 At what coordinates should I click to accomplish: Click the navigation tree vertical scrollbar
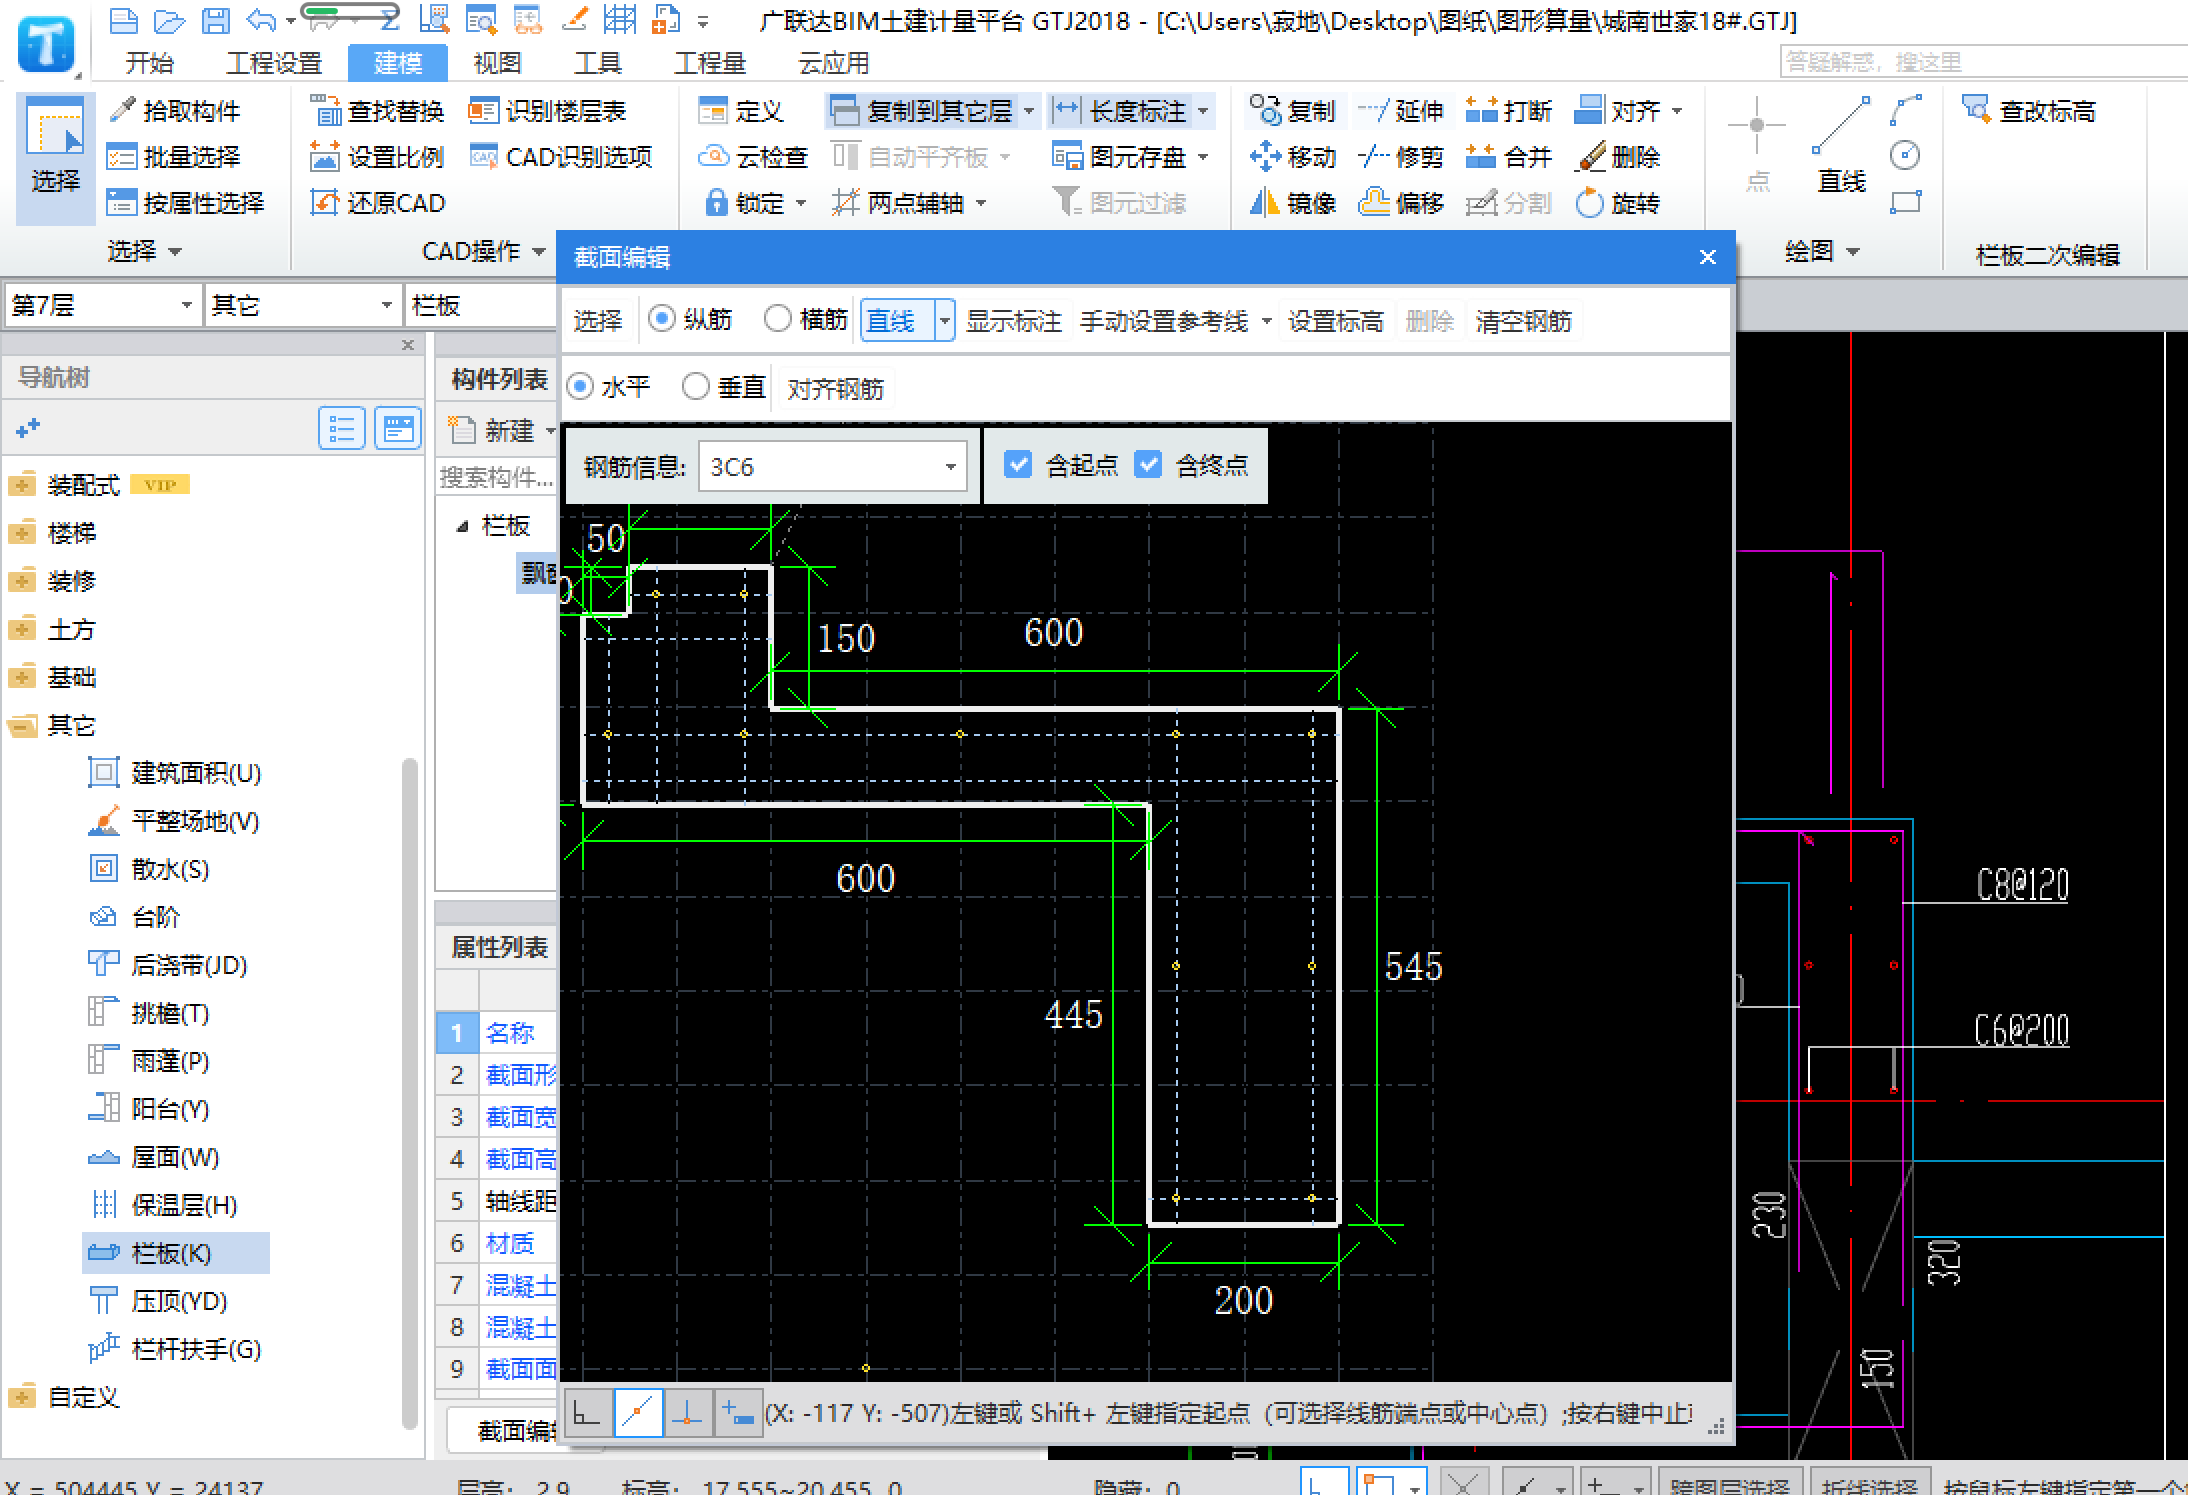[x=409, y=1093]
